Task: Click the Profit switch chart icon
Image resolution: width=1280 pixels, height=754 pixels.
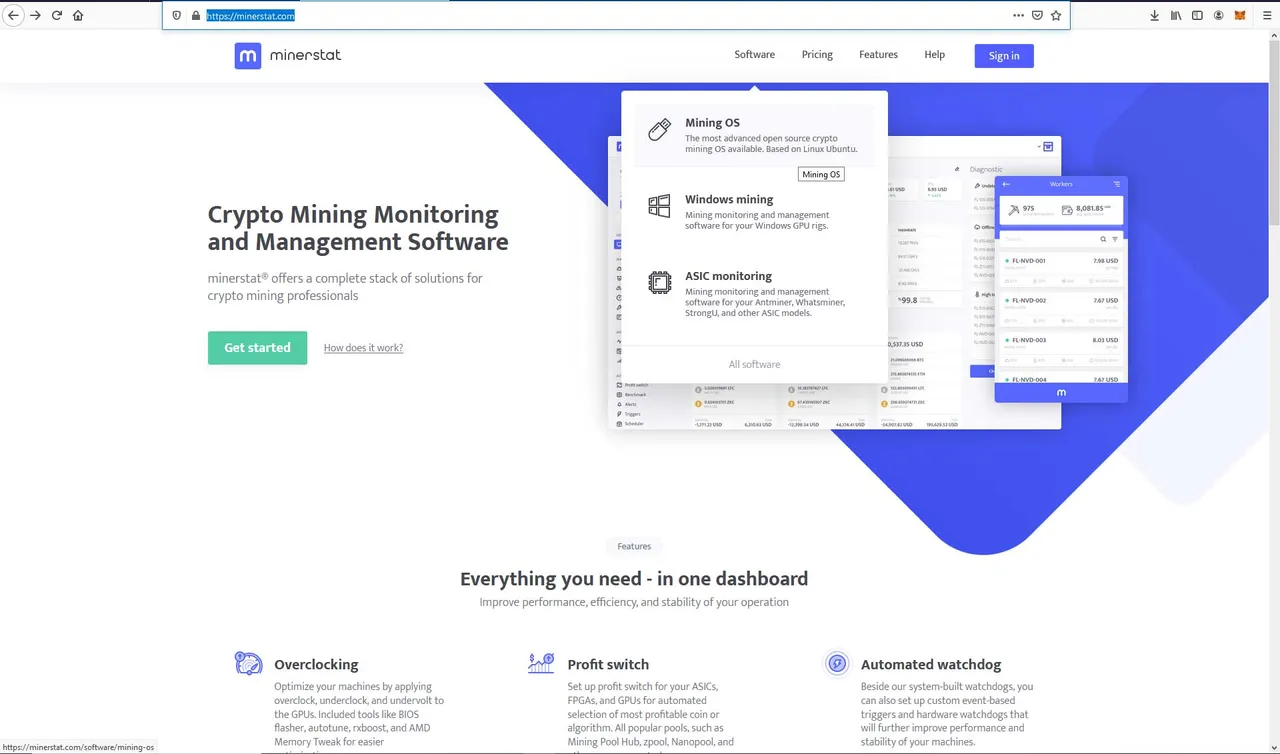Action: [541, 663]
